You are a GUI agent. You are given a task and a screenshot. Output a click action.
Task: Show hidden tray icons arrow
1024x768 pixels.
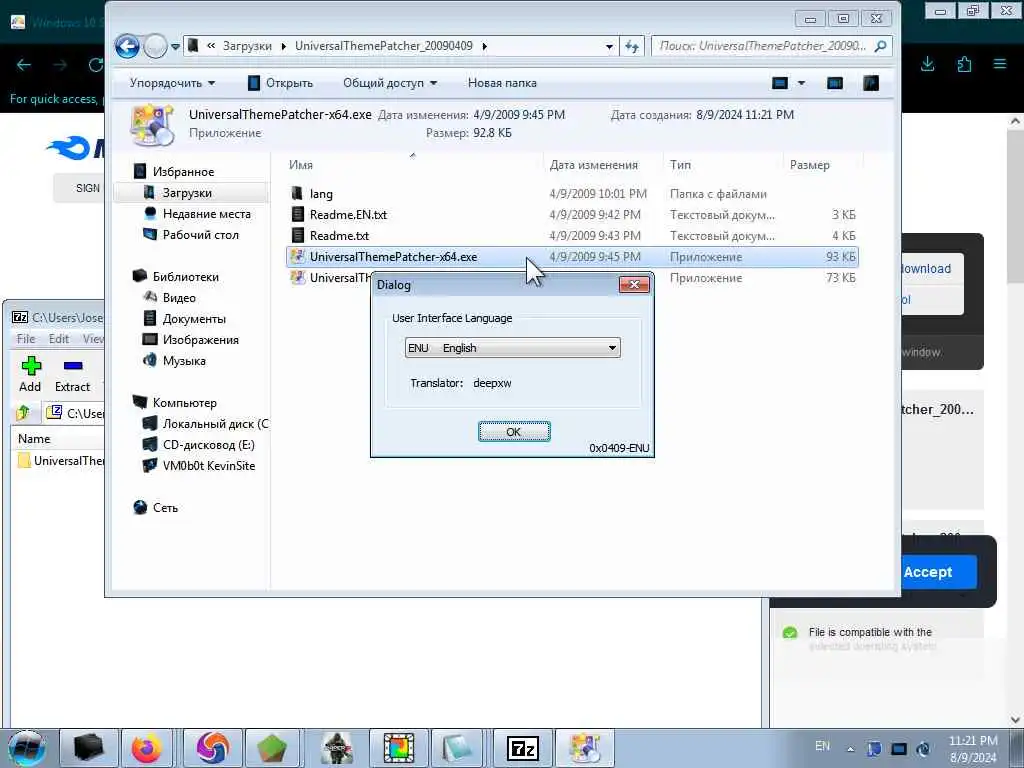[850, 749]
